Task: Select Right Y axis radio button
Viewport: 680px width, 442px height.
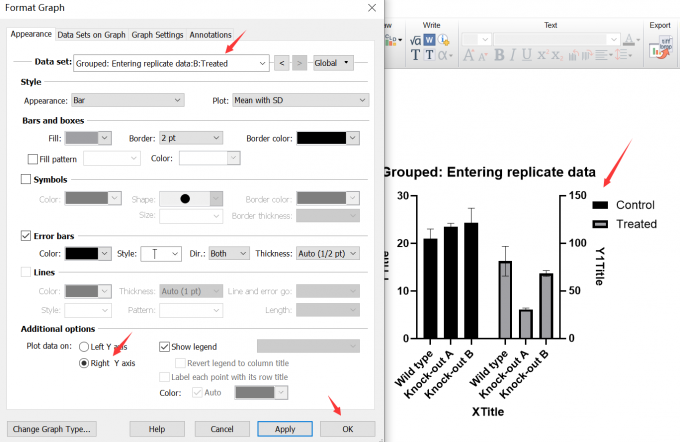Action: (x=84, y=363)
